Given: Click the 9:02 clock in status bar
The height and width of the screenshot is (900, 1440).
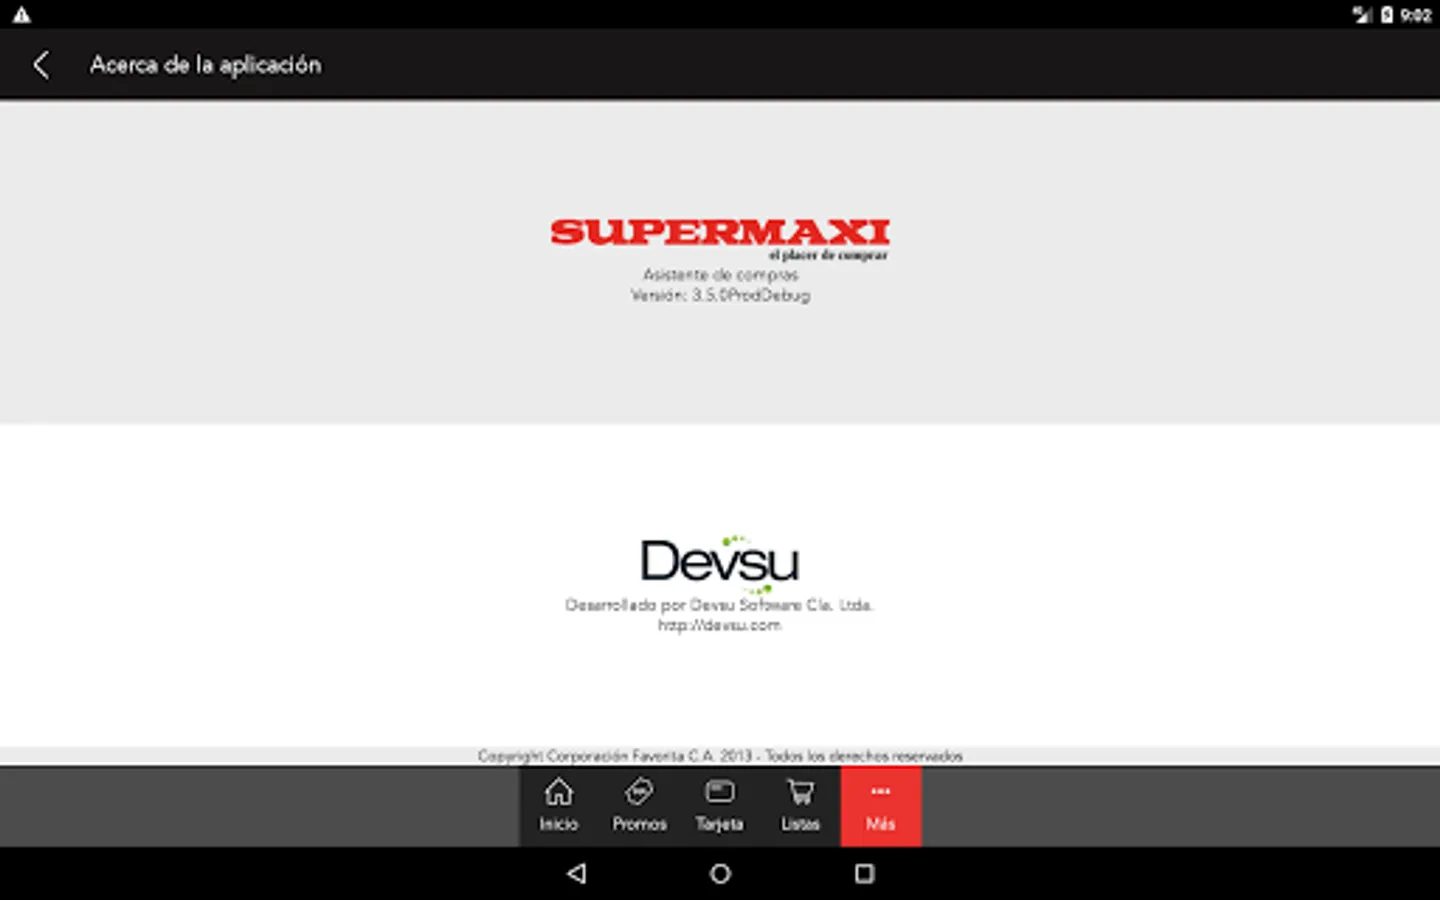Looking at the screenshot, I should 1415,14.
